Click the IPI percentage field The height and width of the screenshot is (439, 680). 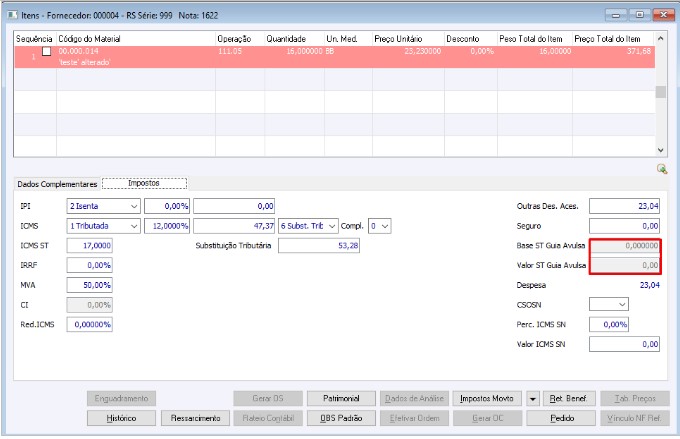[167, 206]
